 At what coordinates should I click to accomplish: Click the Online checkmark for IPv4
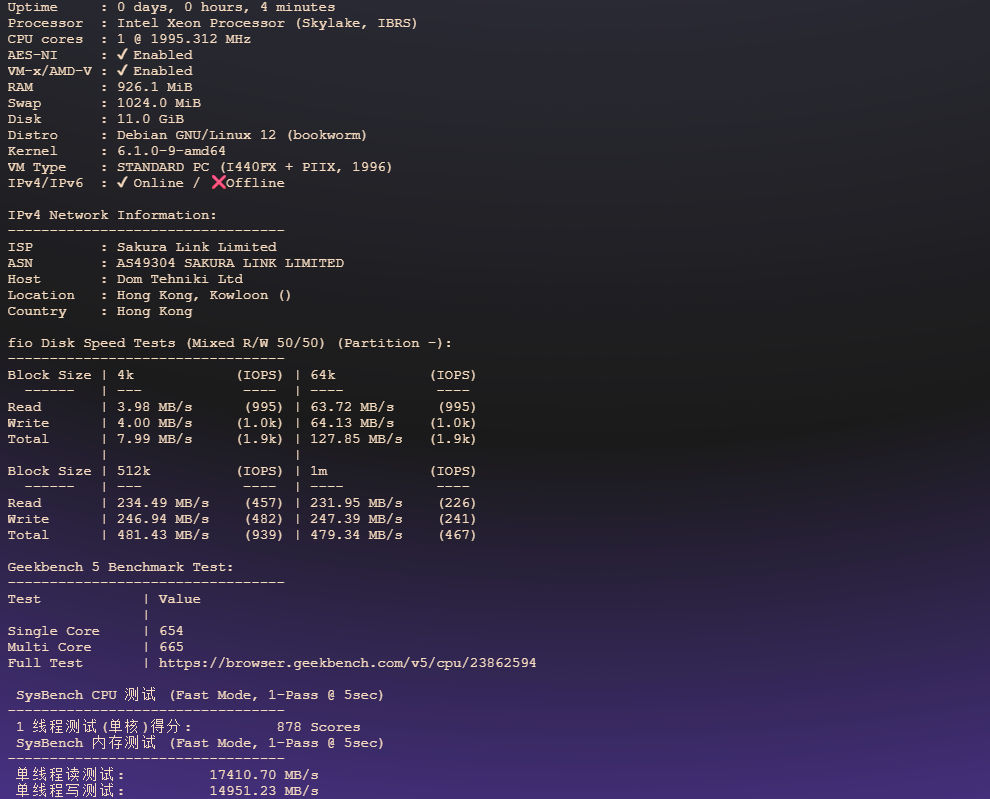pyautogui.click(x=124, y=182)
